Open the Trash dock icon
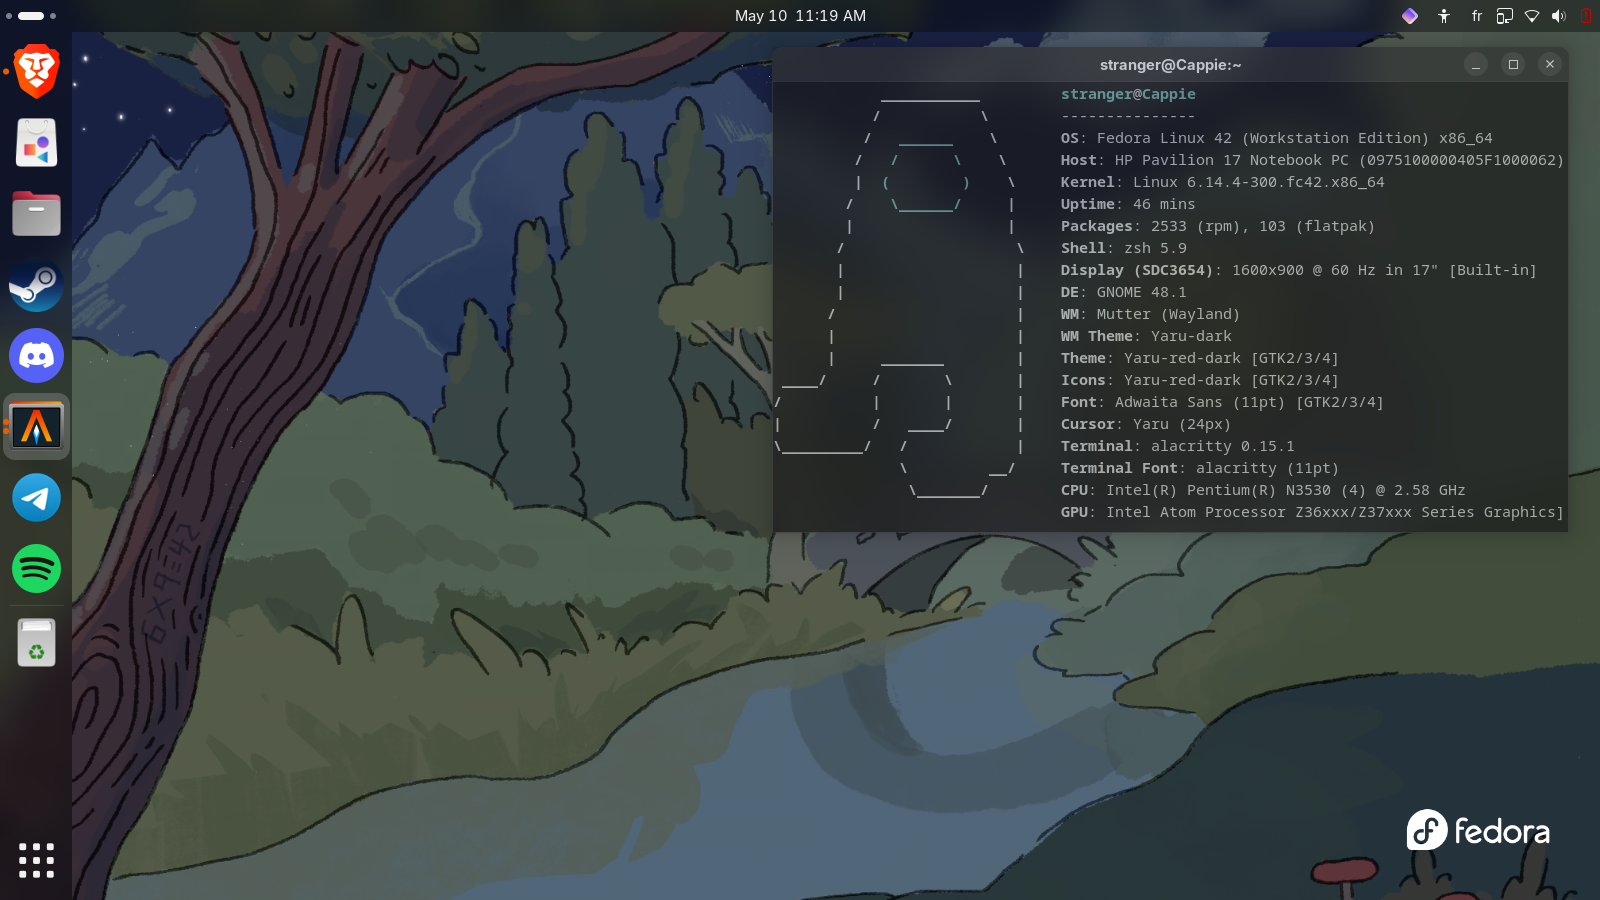 tap(36, 642)
